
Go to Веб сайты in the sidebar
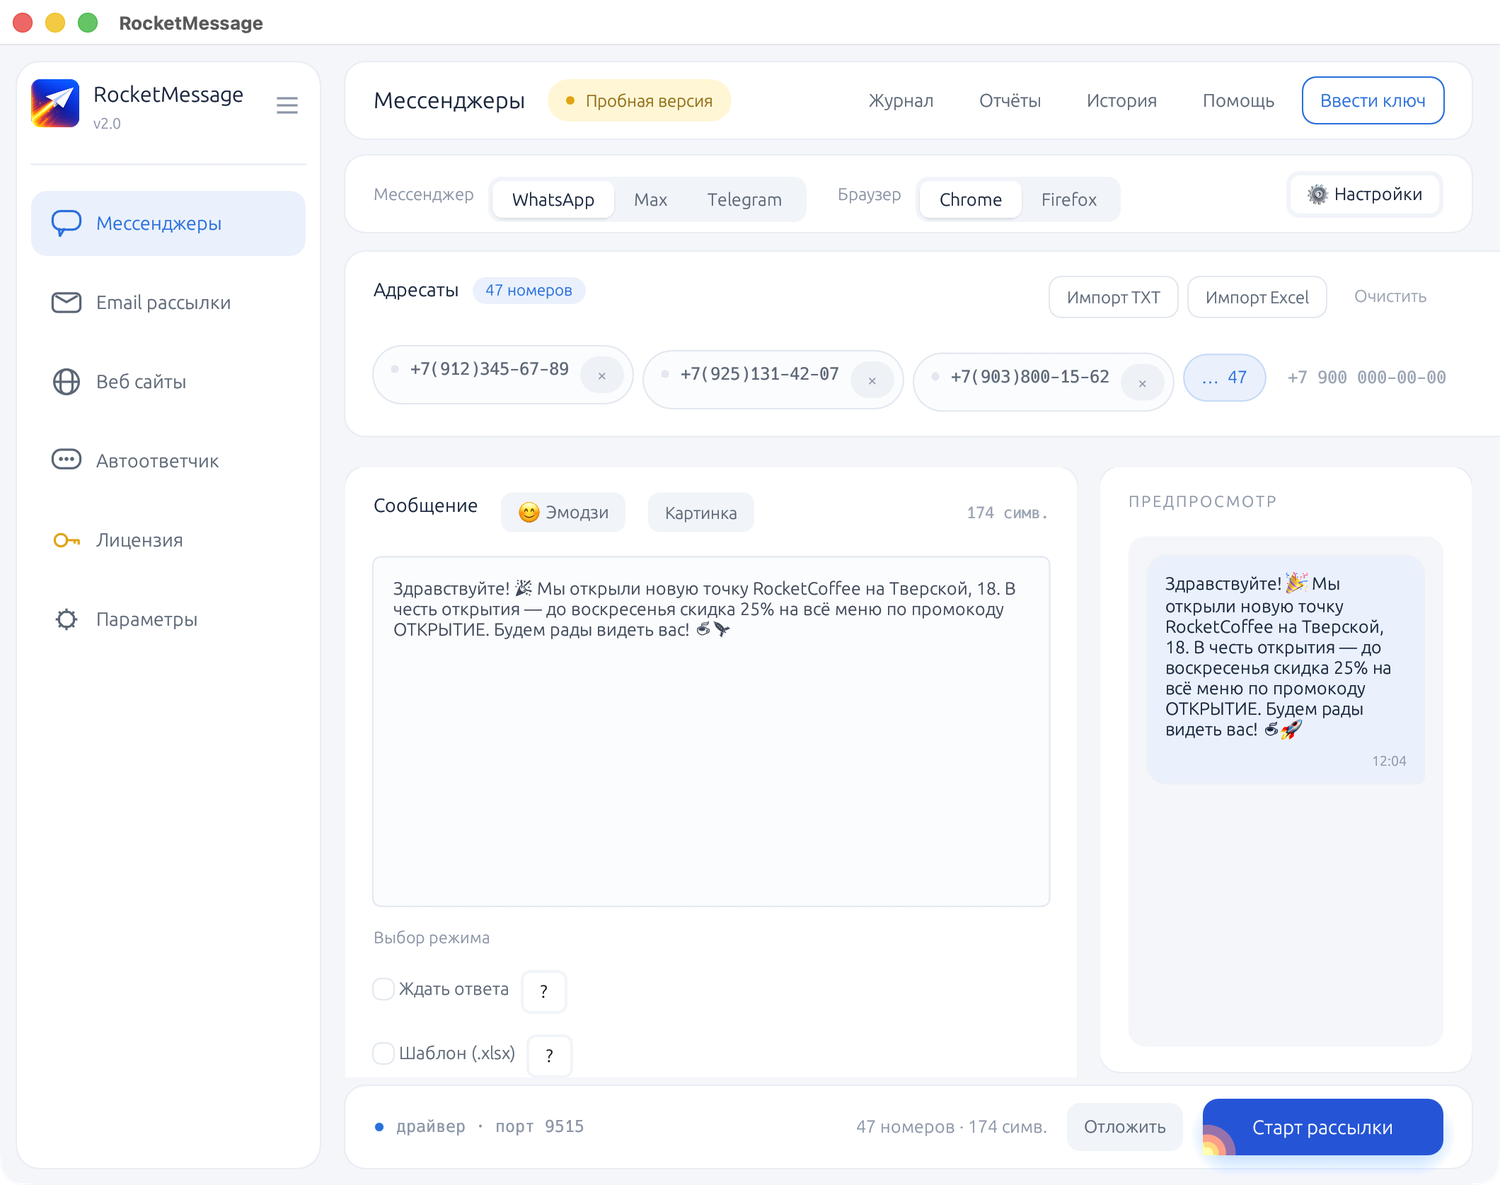168,381
